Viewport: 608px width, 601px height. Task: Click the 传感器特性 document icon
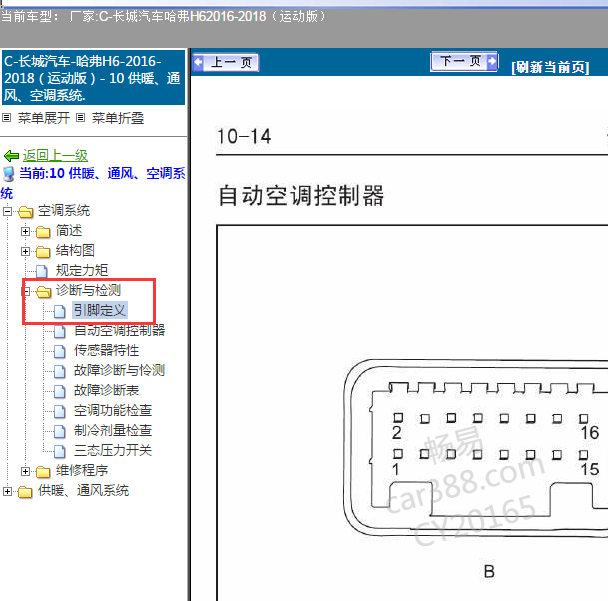(x=59, y=351)
